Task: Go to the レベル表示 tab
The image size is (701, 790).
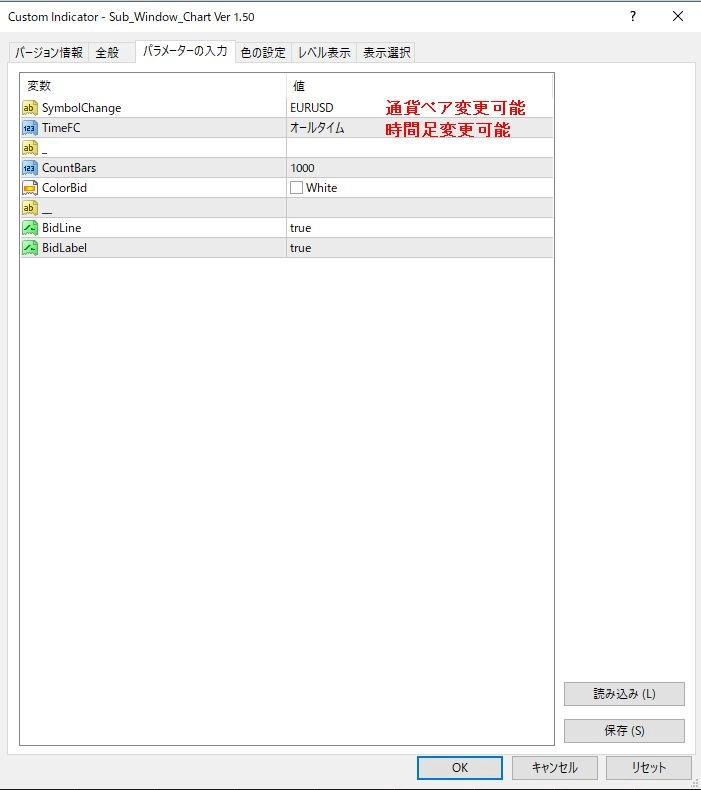Action: pos(324,52)
